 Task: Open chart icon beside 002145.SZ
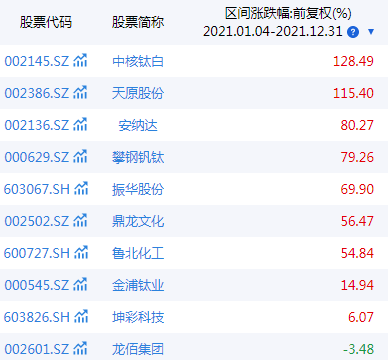pyautogui.click(x=80, y=61)
